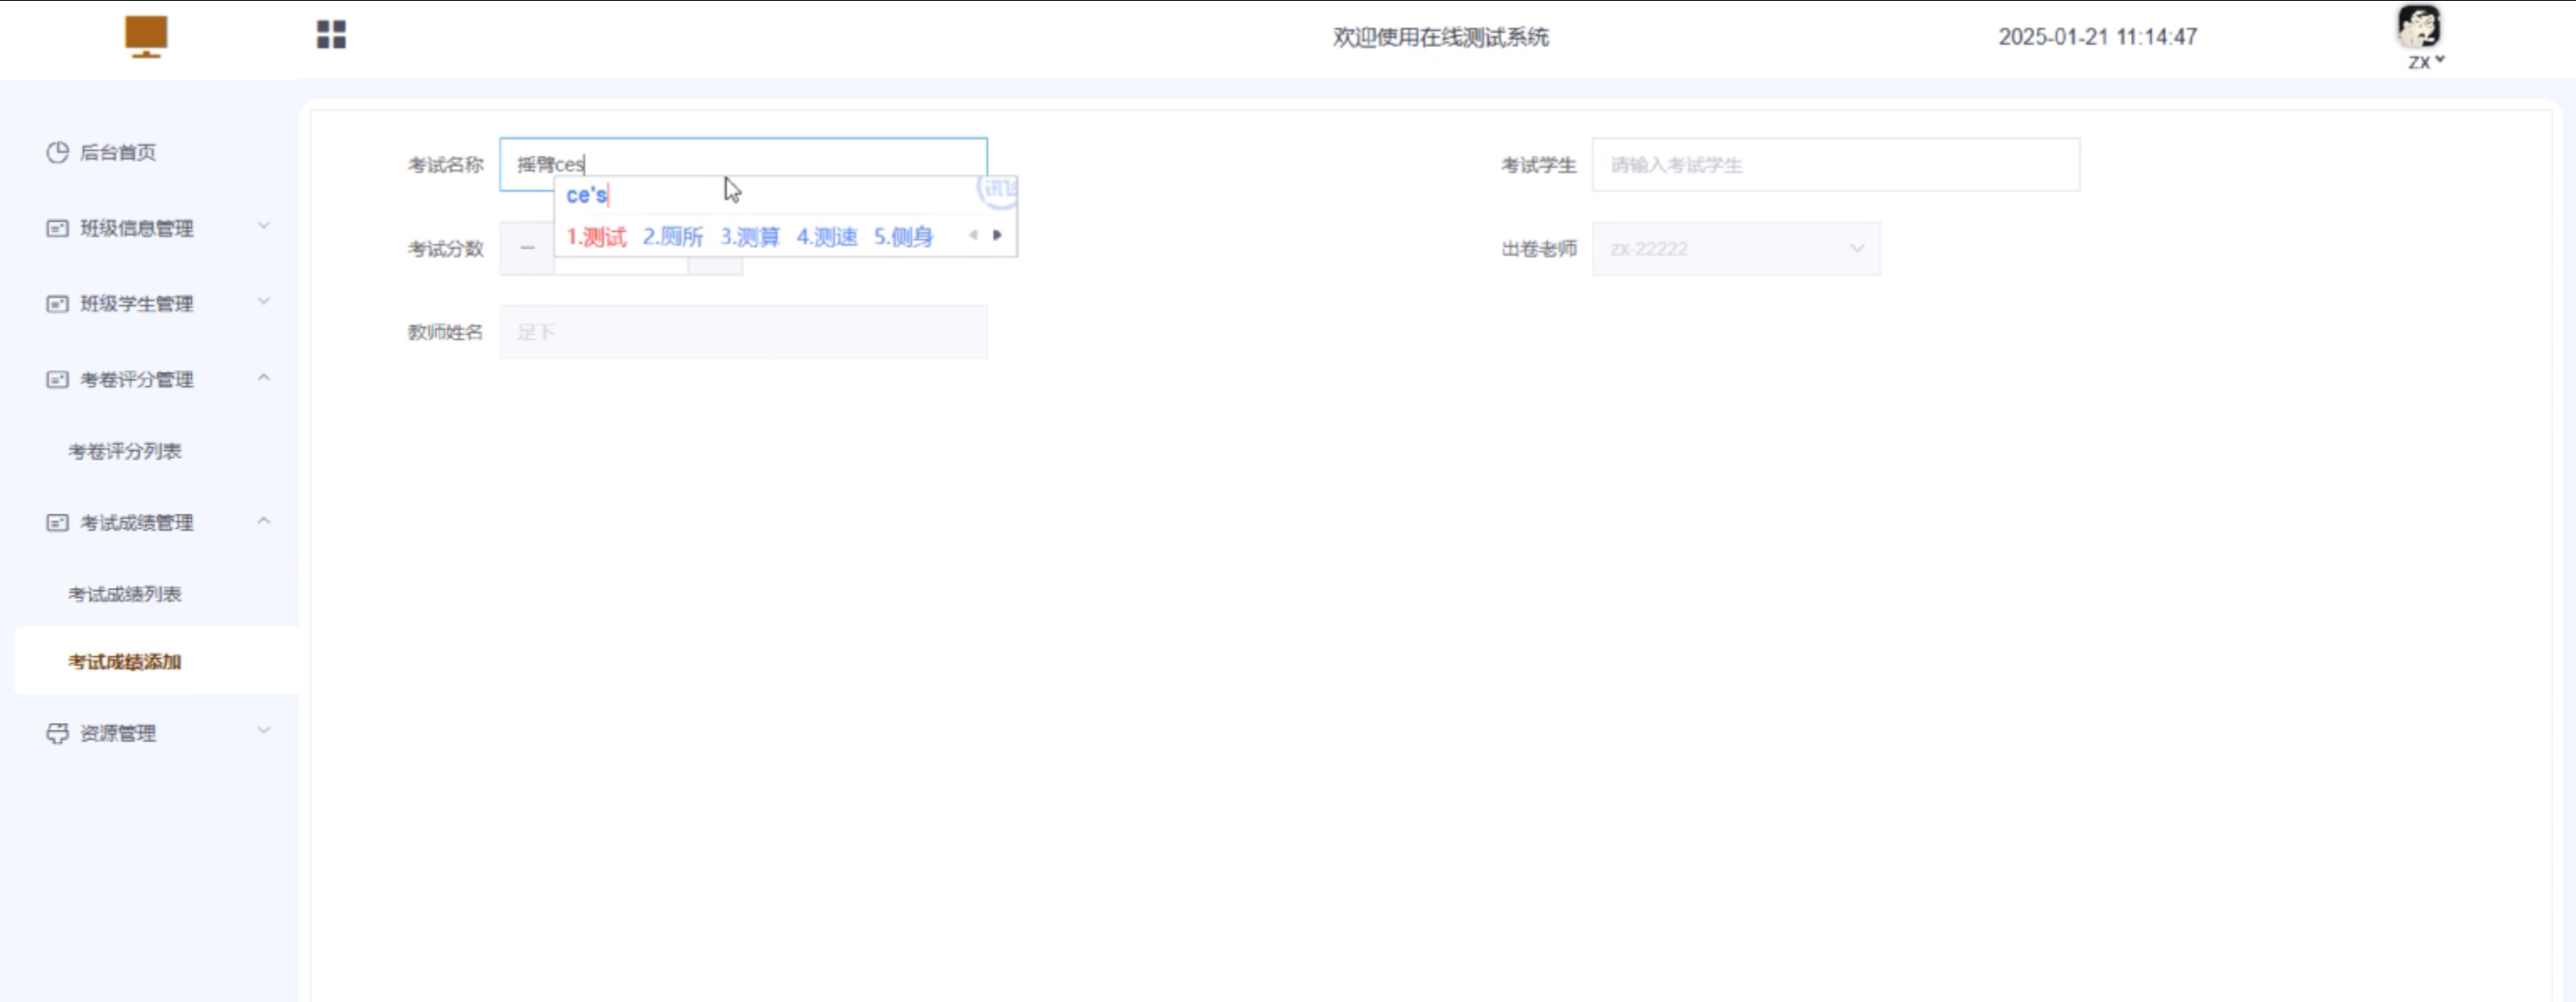Click the 资源管理 printer icon

57,733
